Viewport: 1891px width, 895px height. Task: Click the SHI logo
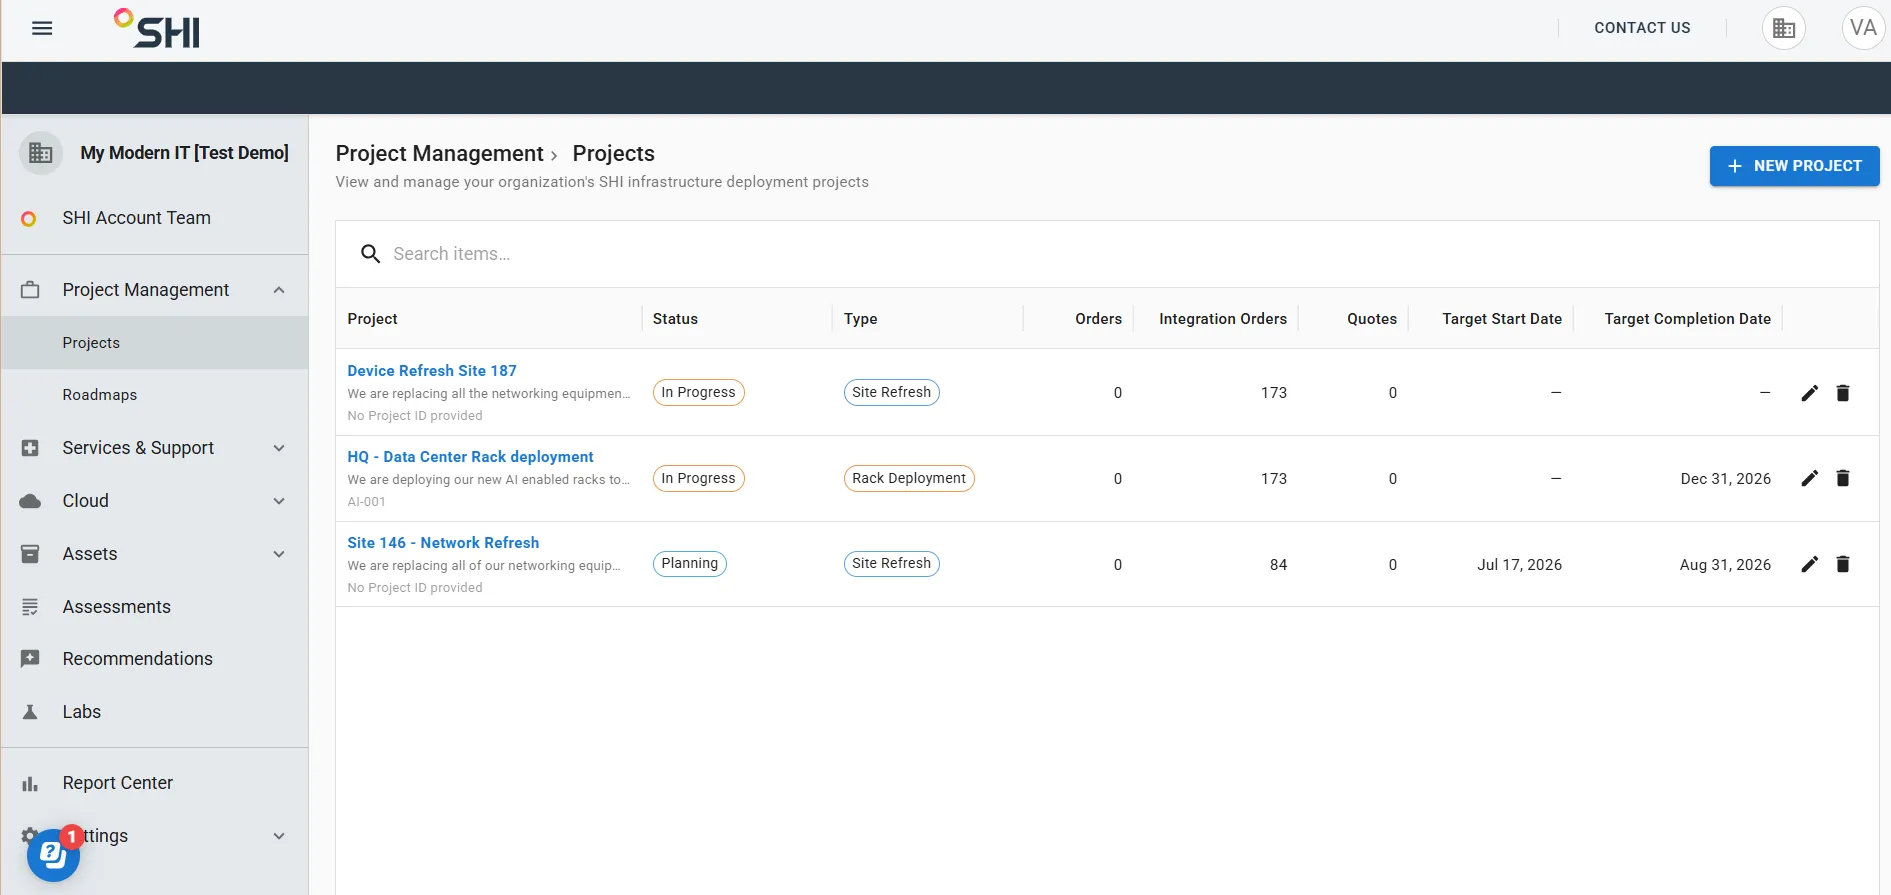click(x=157, y=29)
